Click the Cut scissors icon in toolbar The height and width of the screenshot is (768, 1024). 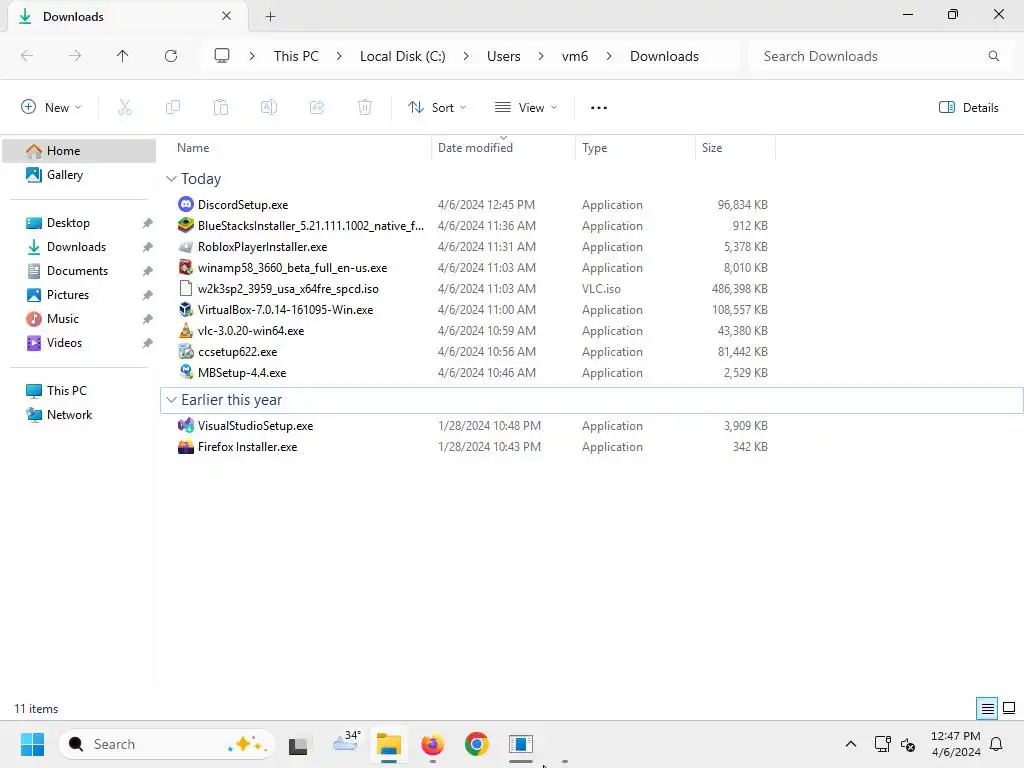point(125,108)
